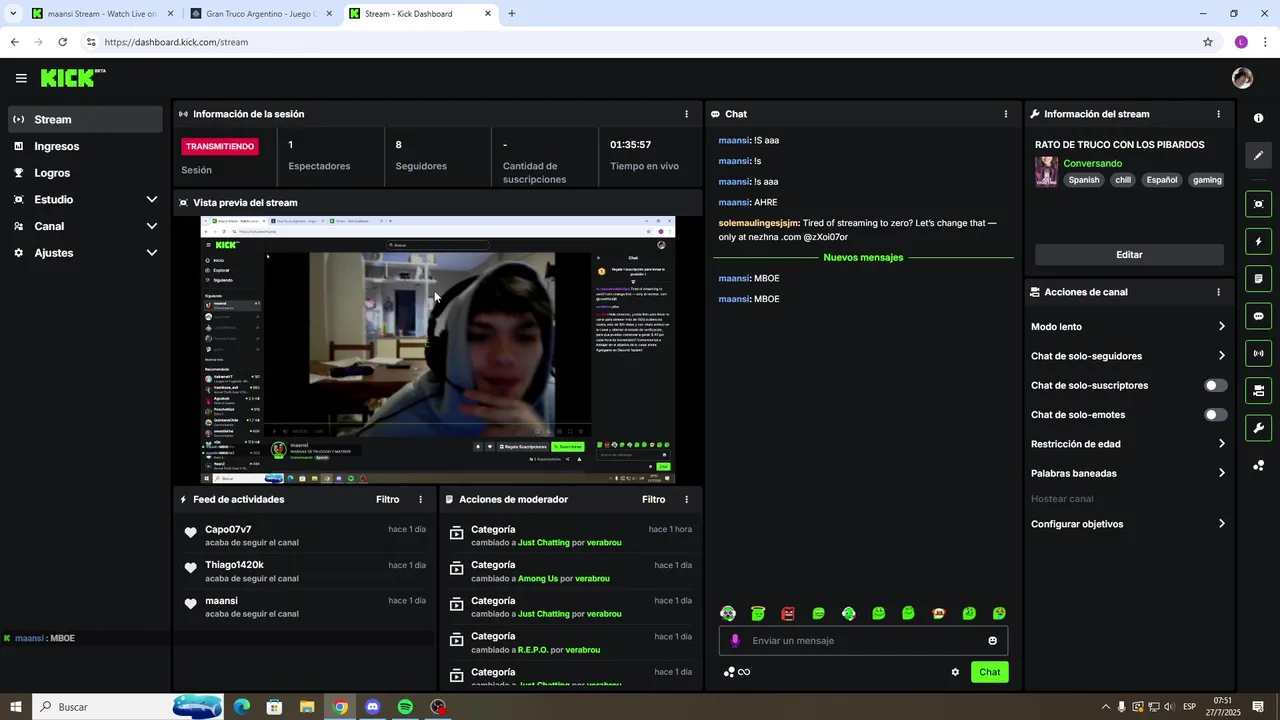Open Chat de solo-seguidores options arrow

[1221, 356]
